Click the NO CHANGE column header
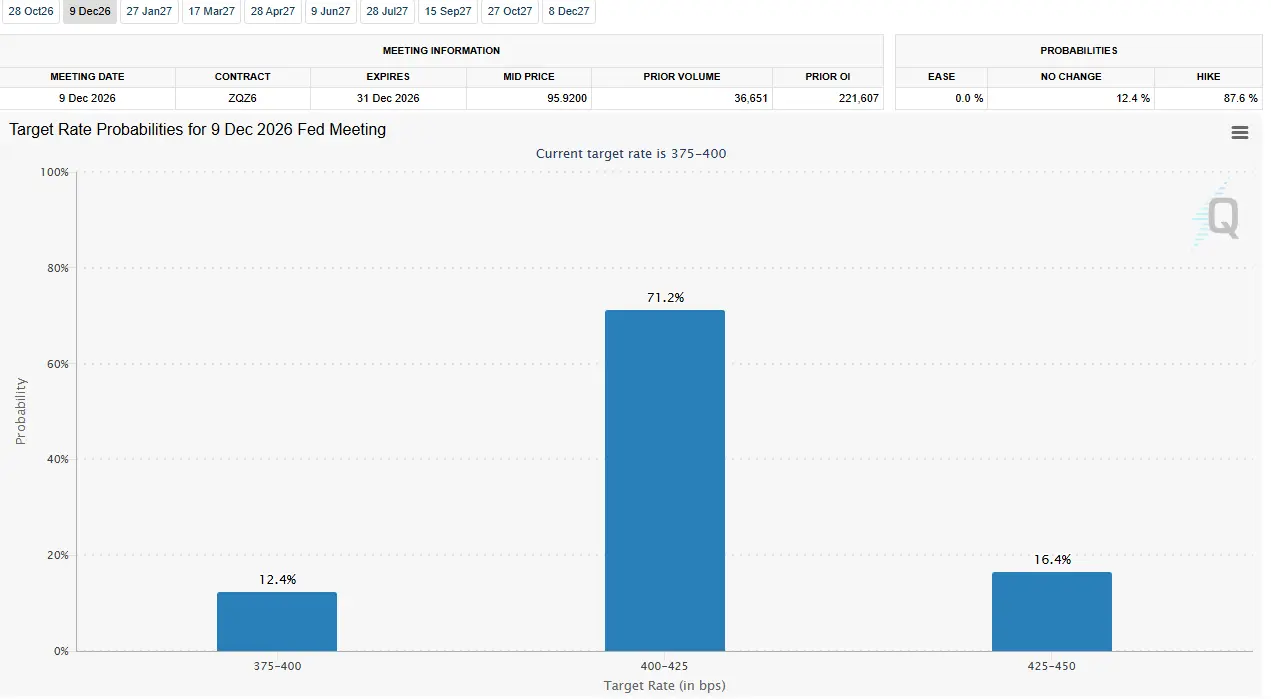 [1071, 77]
